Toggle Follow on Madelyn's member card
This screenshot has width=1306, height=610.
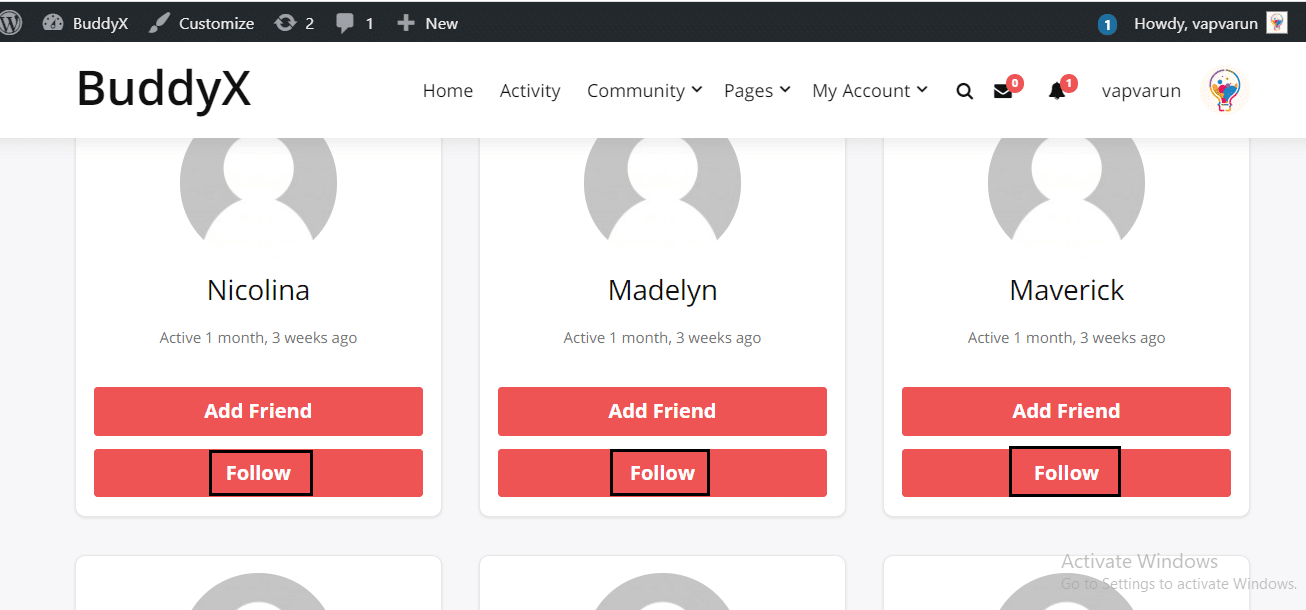[660, 472]
